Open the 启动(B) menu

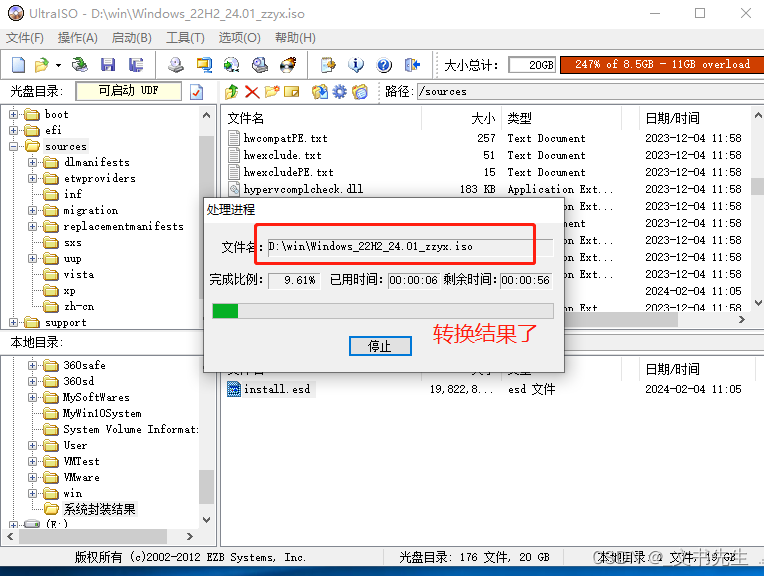click(x=132, y=38)
